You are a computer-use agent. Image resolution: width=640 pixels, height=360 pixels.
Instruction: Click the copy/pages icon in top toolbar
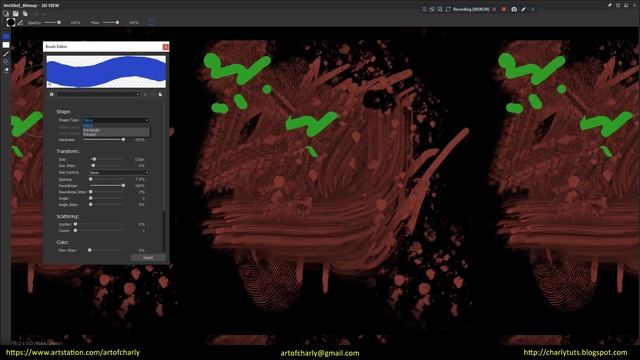pos(25,13)
